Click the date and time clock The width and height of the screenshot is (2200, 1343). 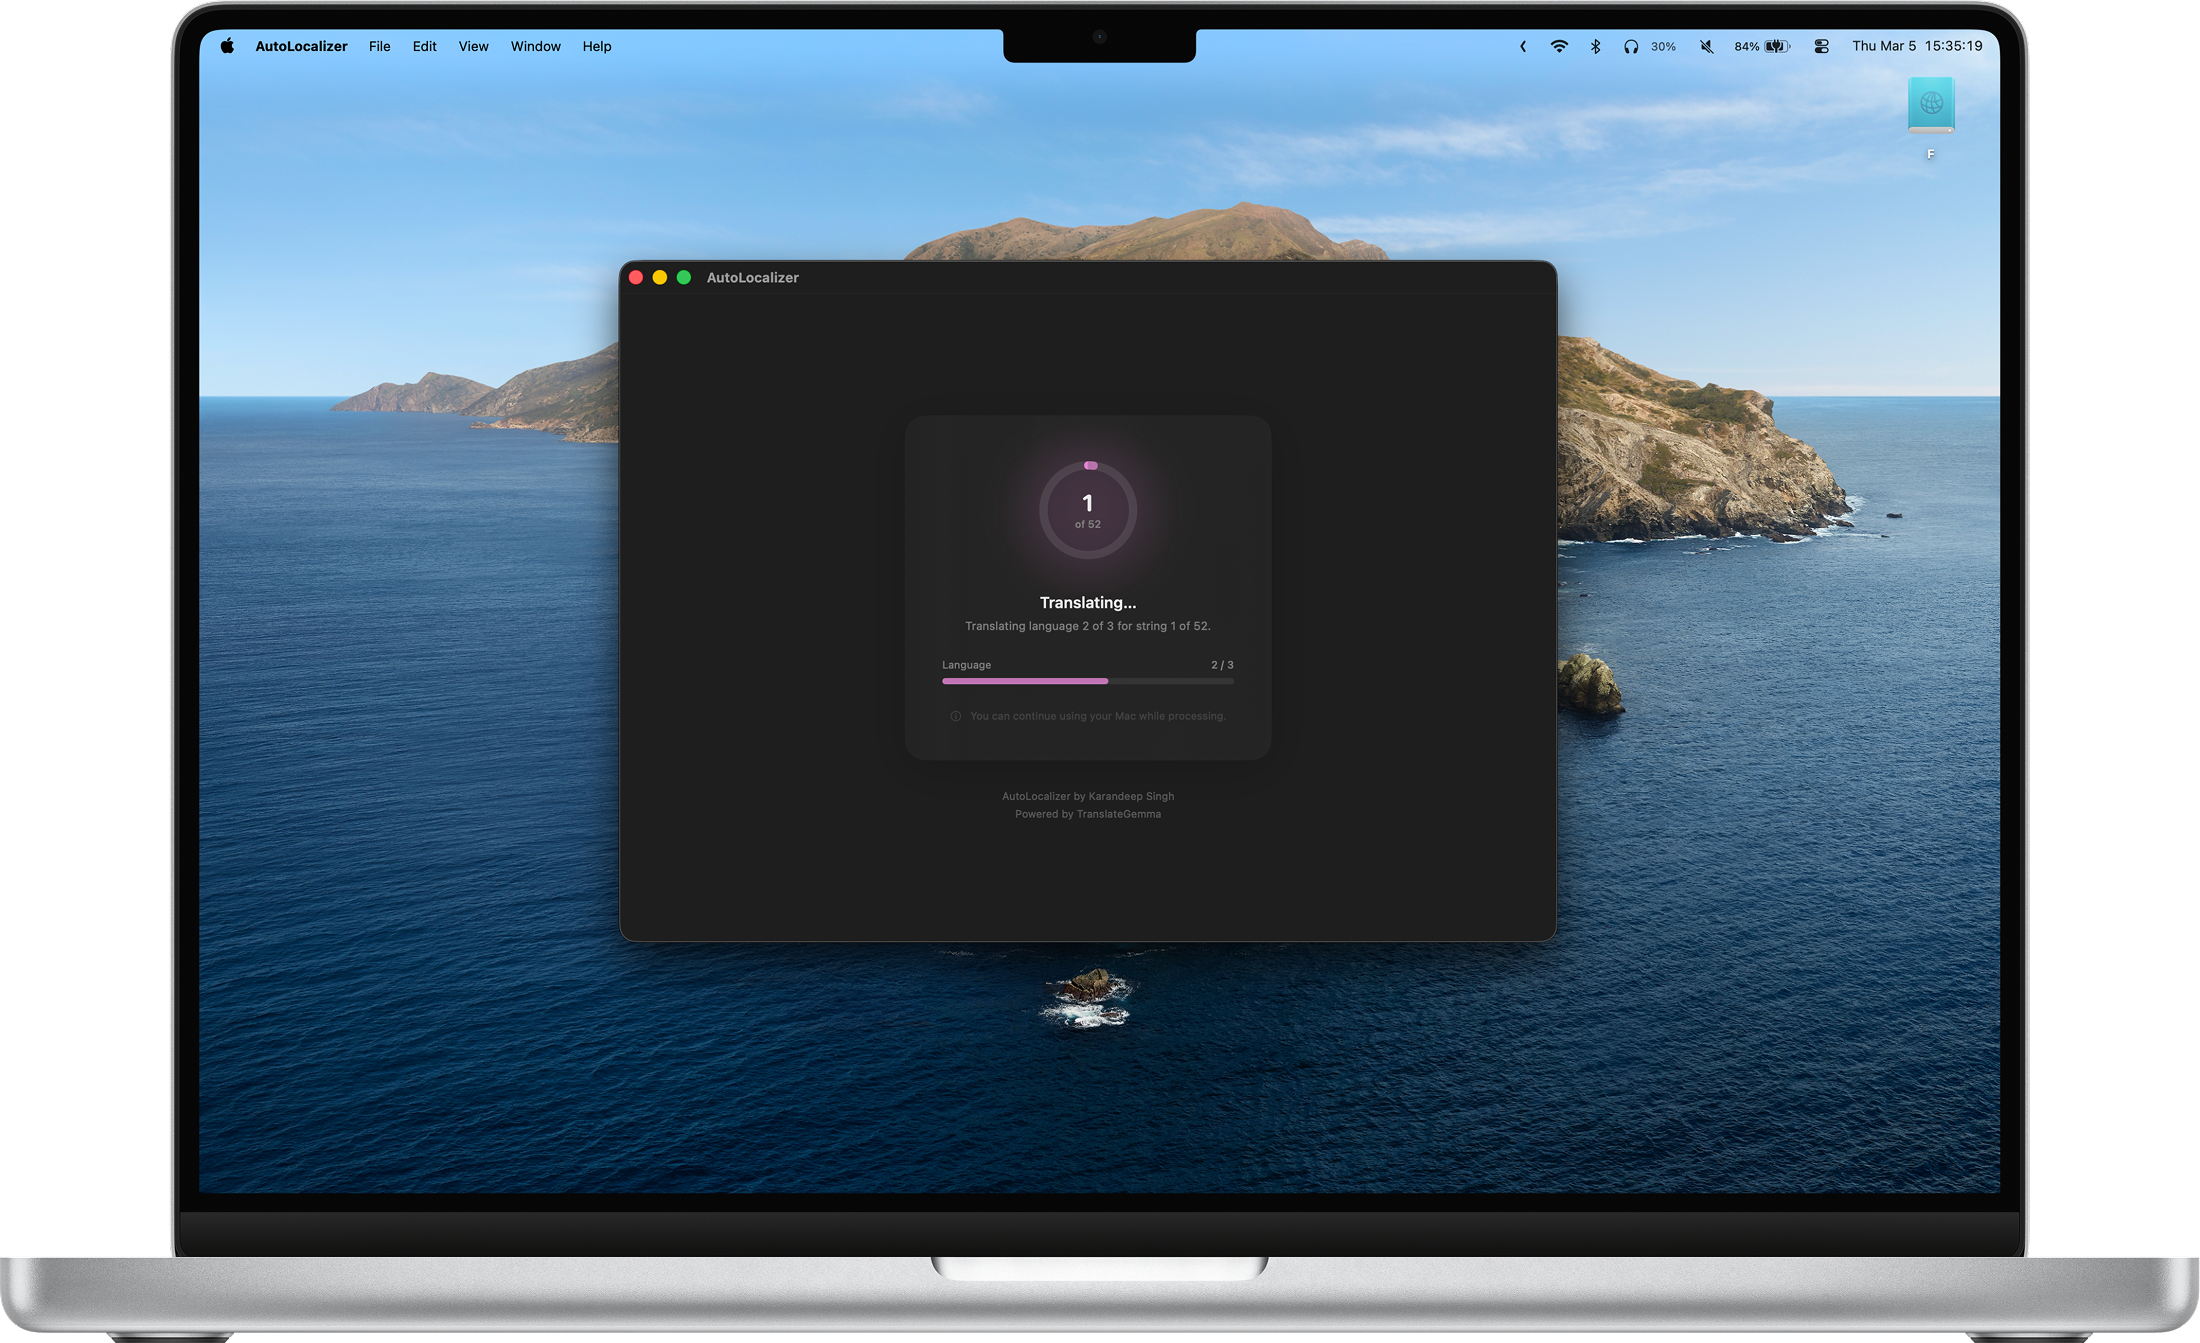pos(1916,46)
